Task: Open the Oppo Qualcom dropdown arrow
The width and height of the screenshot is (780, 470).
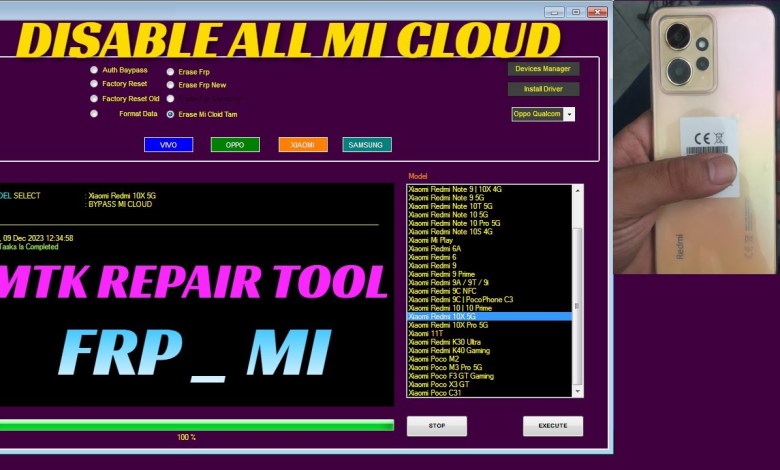Action: coord(570,114)
